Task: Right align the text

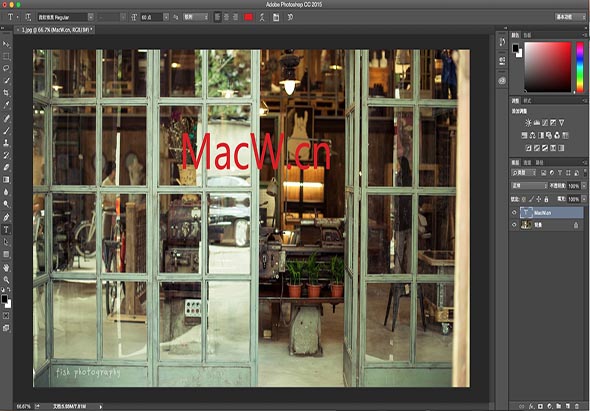Action: point(235,17)
